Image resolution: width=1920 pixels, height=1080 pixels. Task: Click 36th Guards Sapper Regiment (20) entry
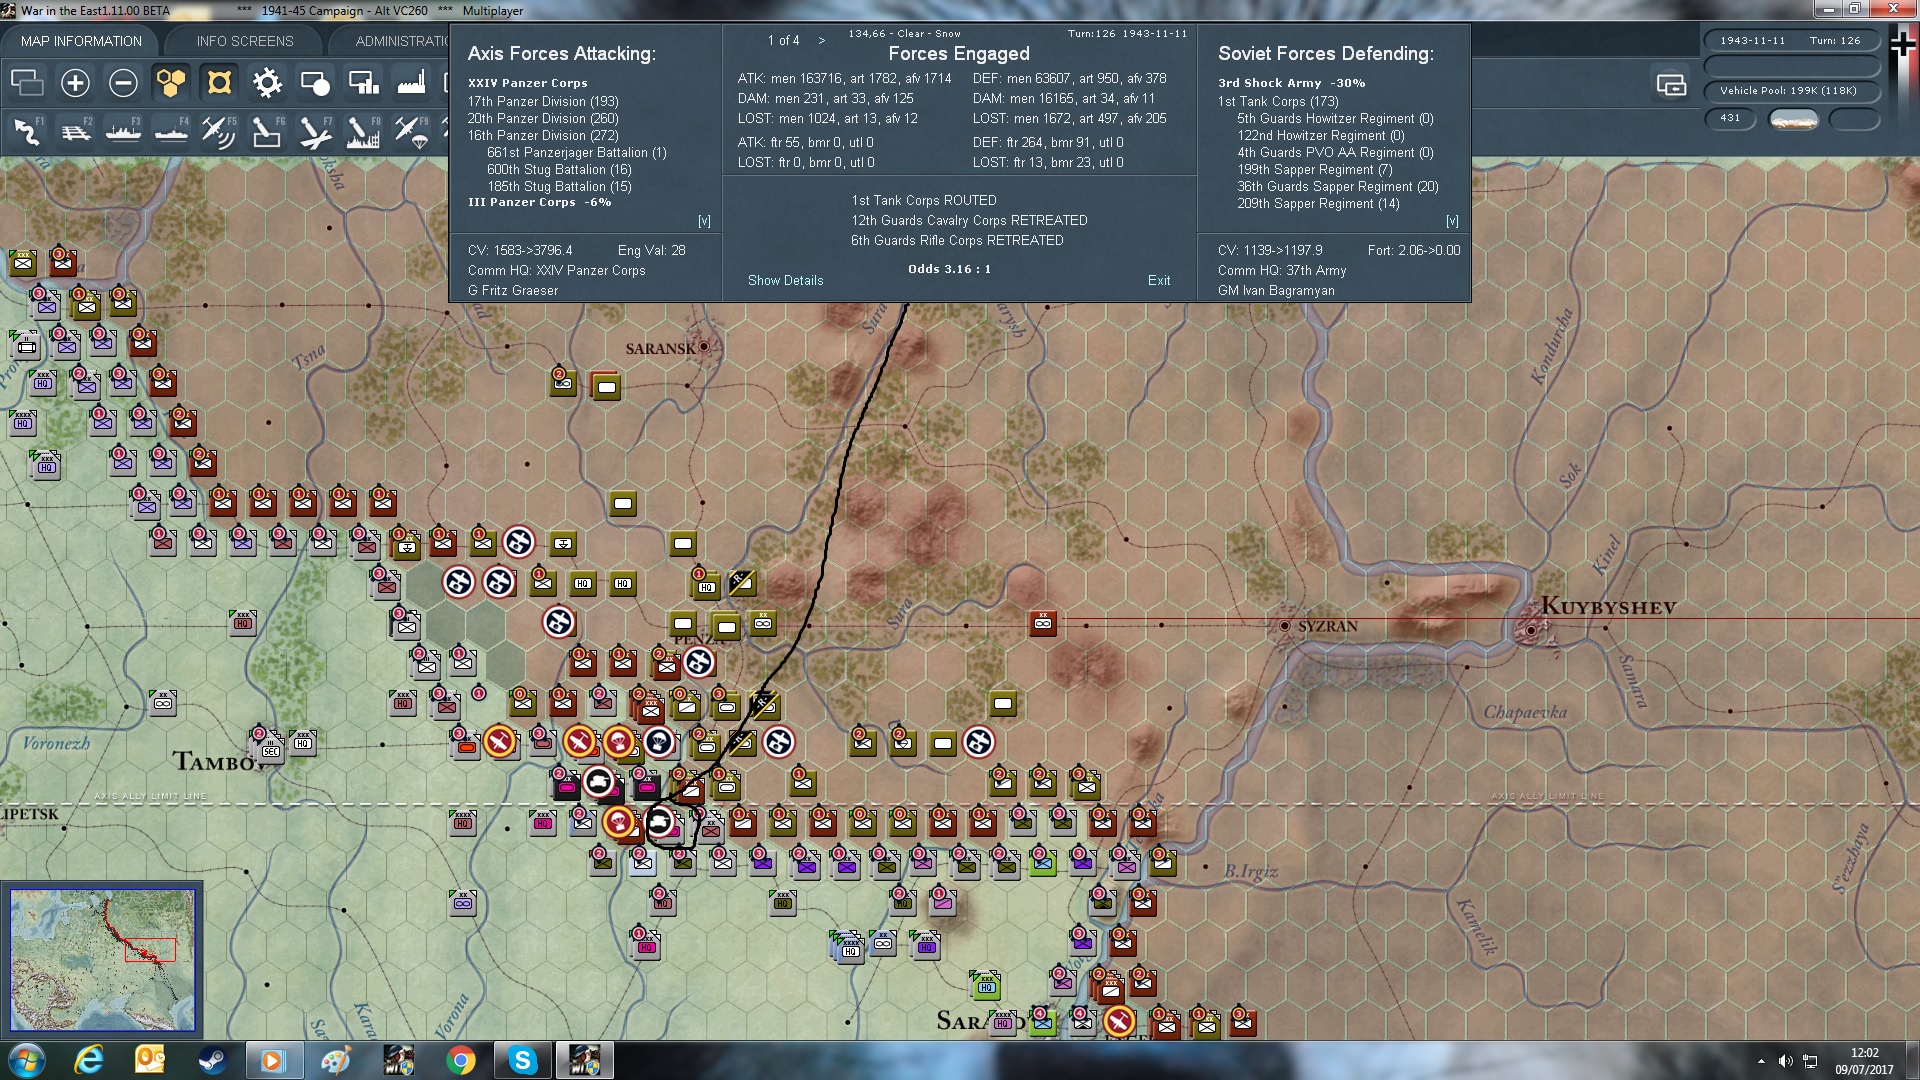pyautogui.click(x=1338, y=186)
